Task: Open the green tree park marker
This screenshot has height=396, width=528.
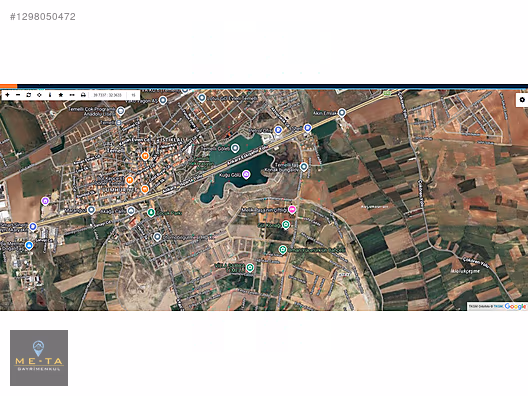Action: 151,212
